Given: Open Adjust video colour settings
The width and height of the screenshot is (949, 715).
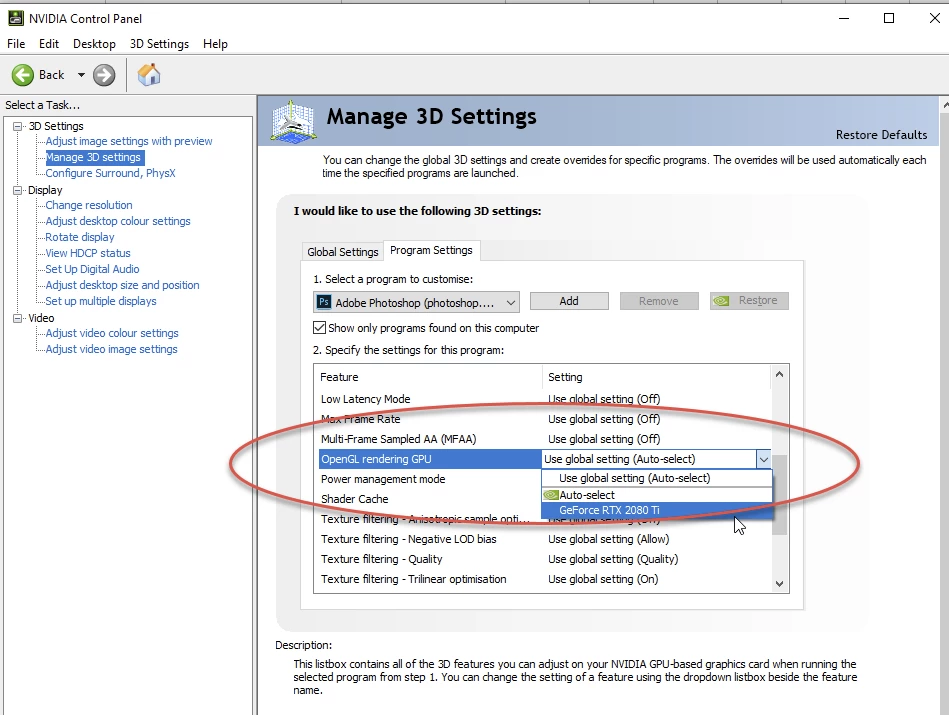Looking at the screenshot, I should point(112,333).
